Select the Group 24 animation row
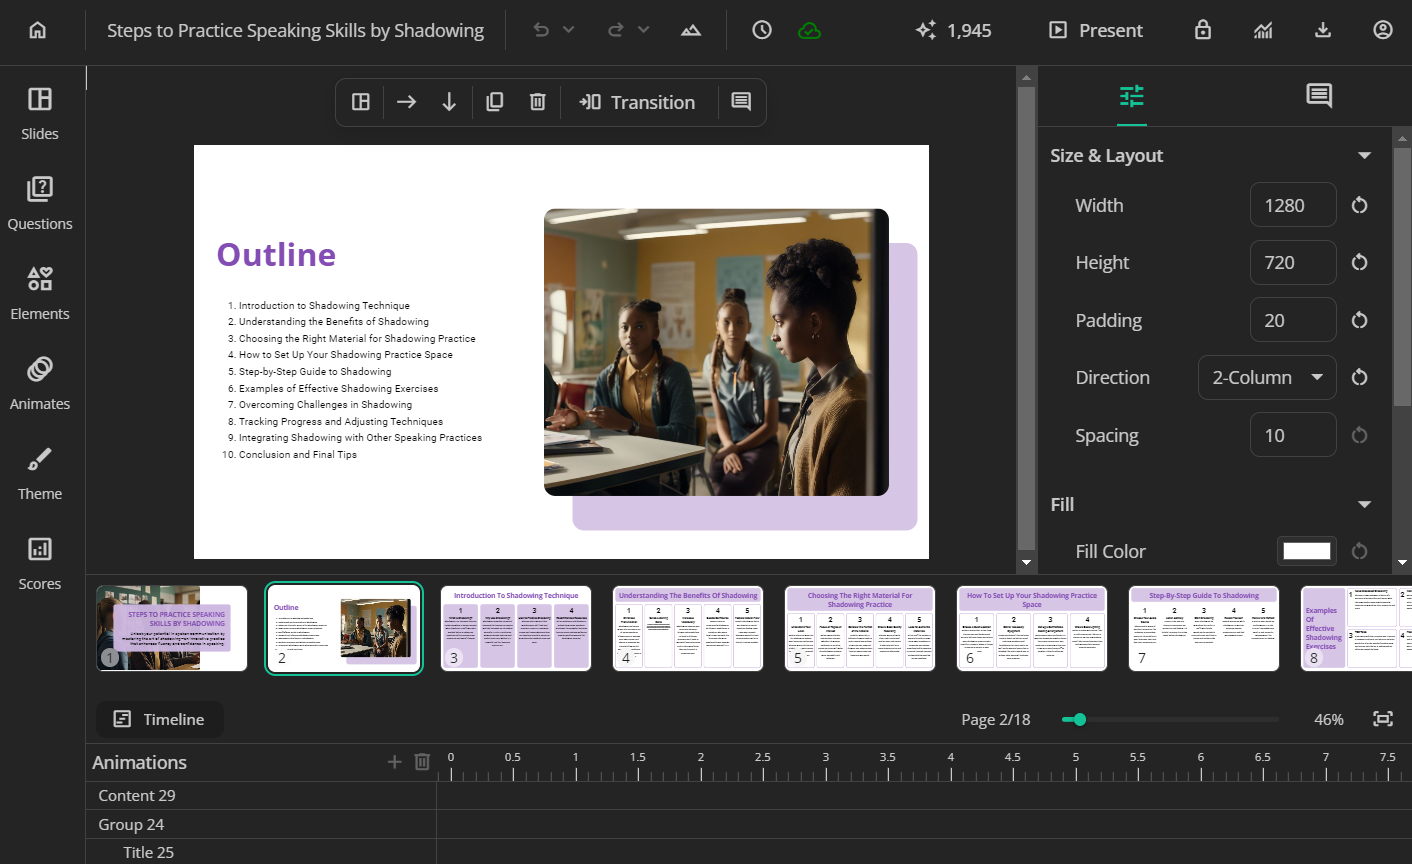Image resolution: width=1412 pixels, height=864 pixels. (x=261, y=824)
